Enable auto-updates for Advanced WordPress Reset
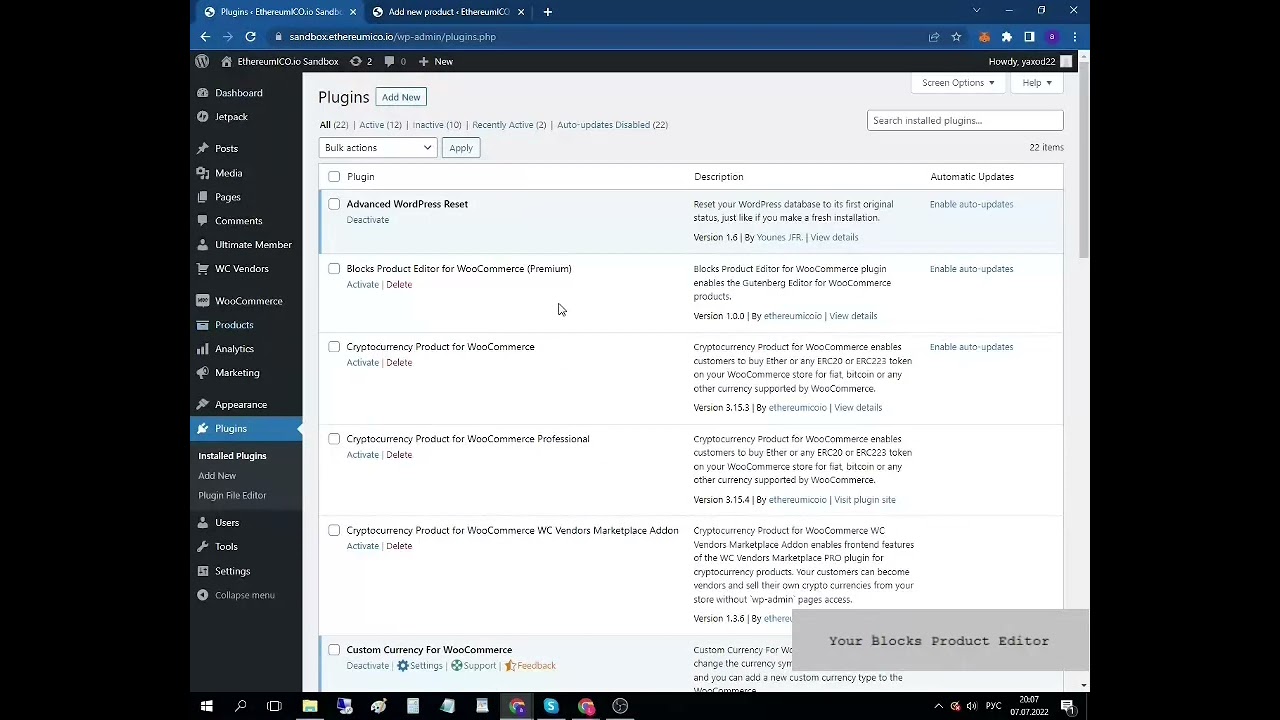This screenshot has height=720, width=1280. tap(971, 204)
